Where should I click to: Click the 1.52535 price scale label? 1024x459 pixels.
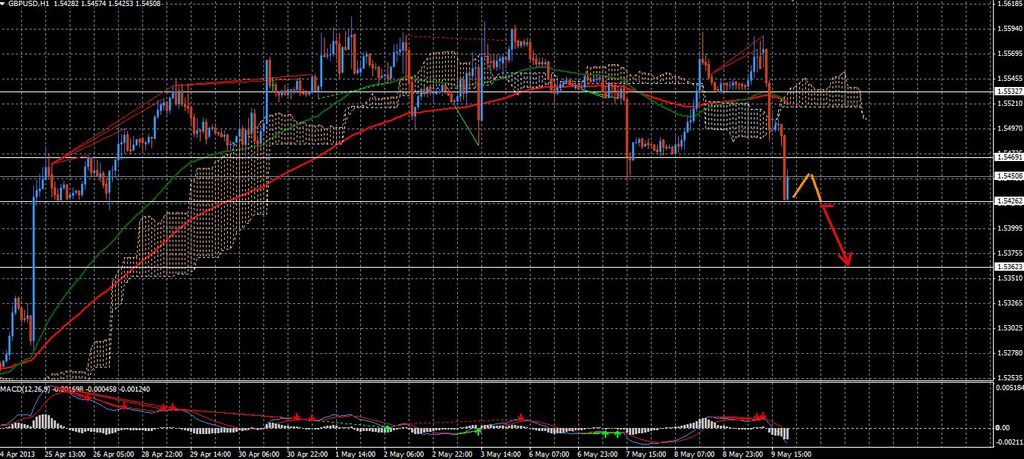point(1010,378)
